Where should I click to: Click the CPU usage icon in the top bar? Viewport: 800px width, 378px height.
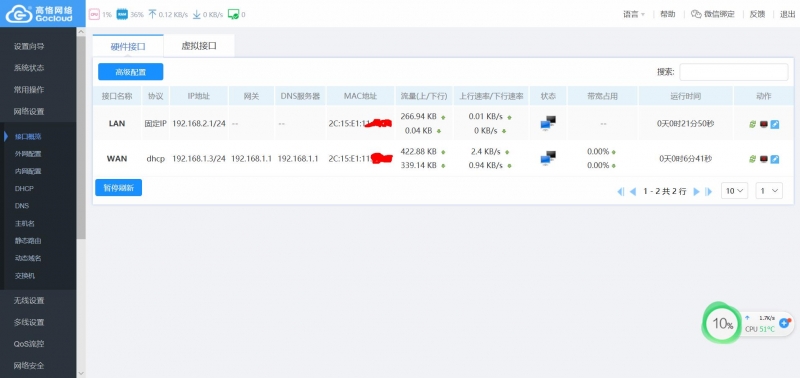(94, 14)
